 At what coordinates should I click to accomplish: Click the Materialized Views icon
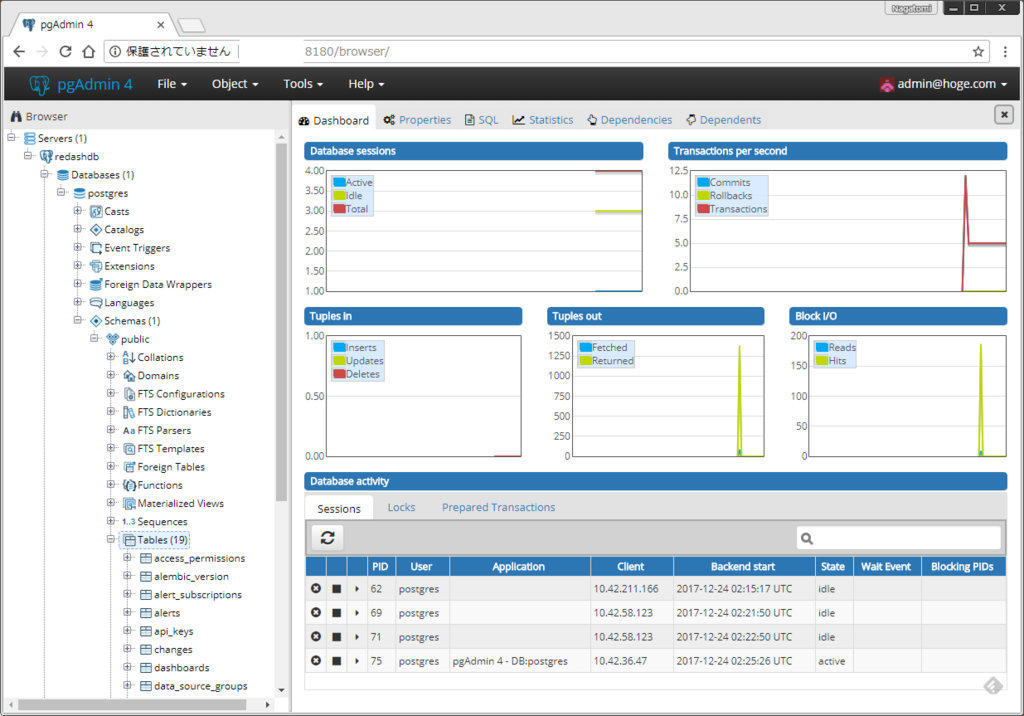[x=129, y=504]
